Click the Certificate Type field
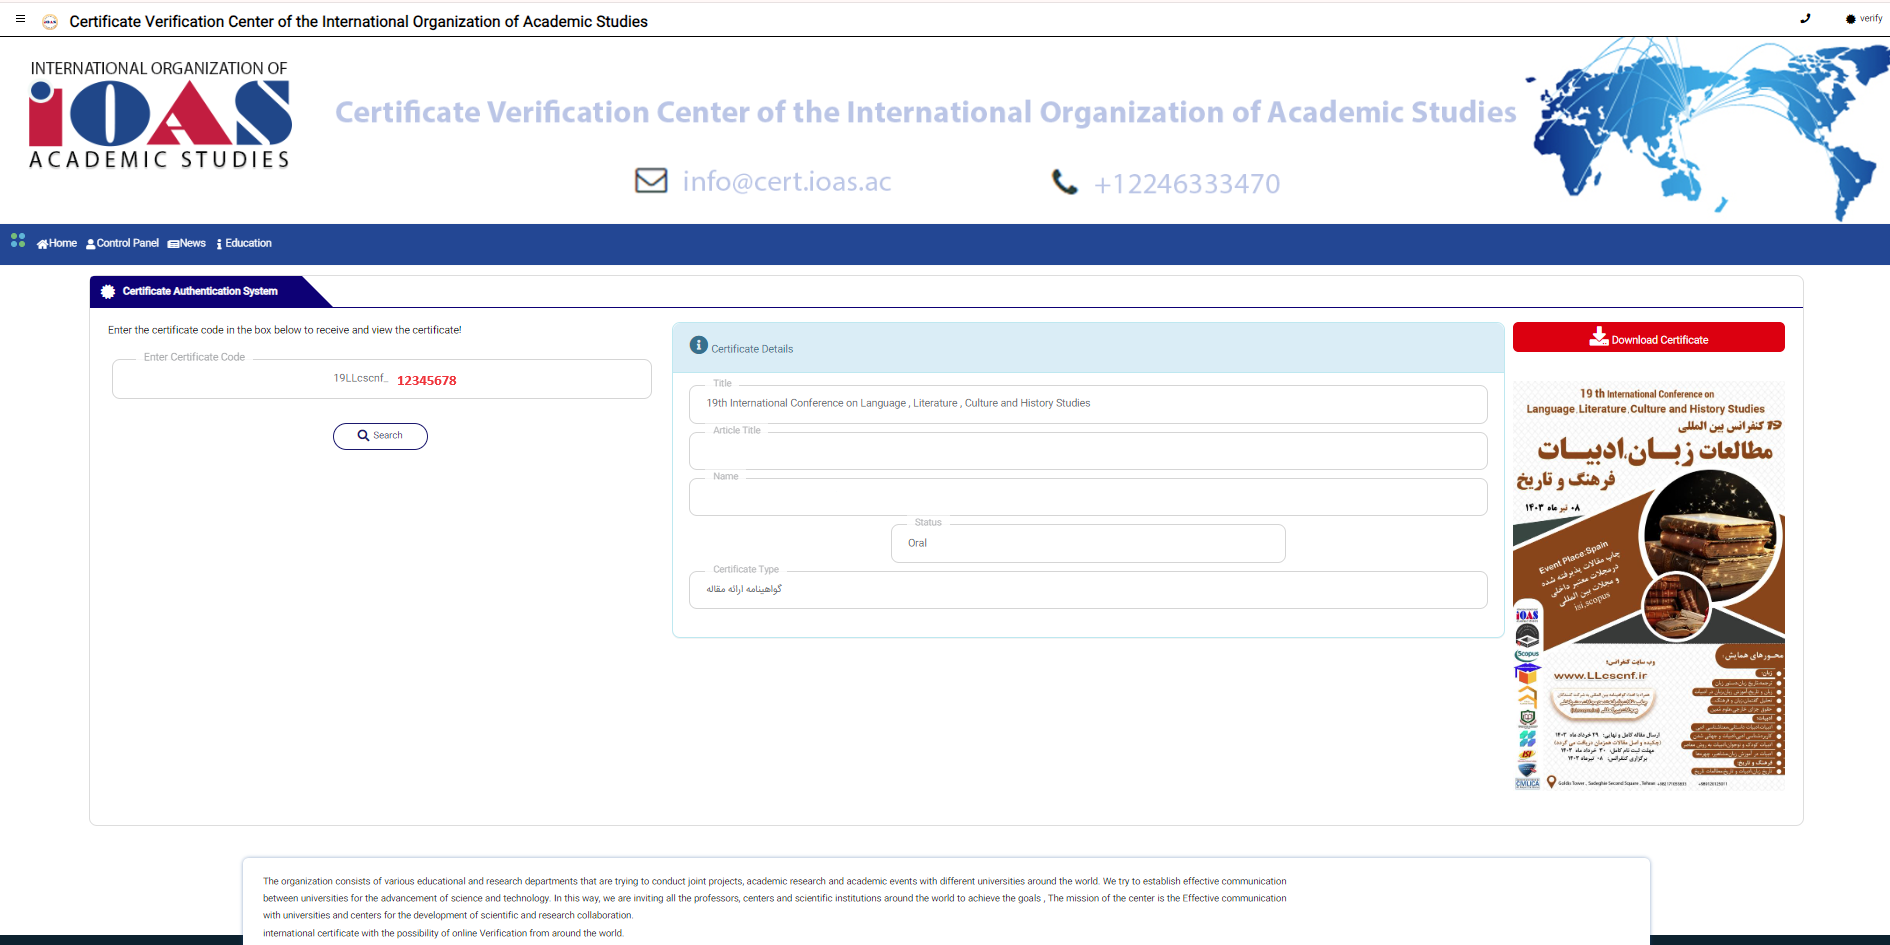Viewport: 1890px width, 945px height. (1088, 590)
